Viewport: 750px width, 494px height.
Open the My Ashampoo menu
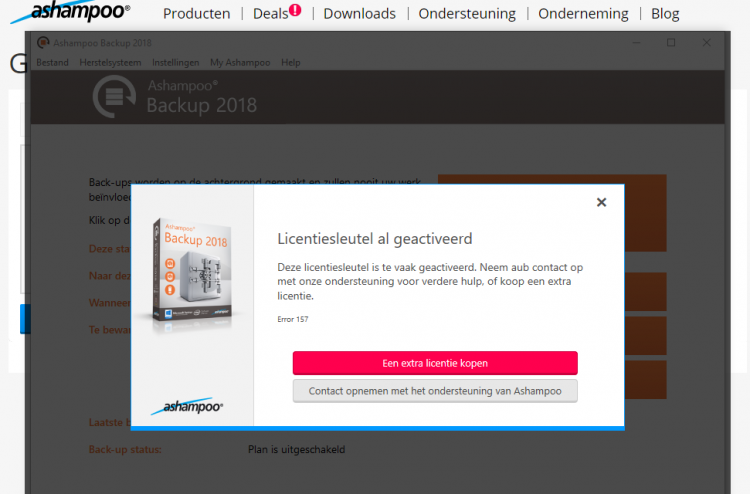click(240, 63)
